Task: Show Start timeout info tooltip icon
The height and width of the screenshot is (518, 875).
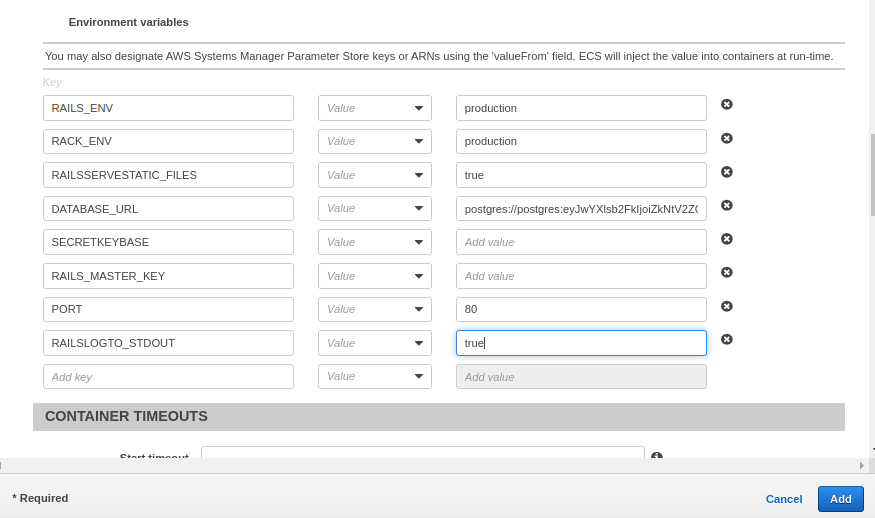Action: (x=657, y=456)
